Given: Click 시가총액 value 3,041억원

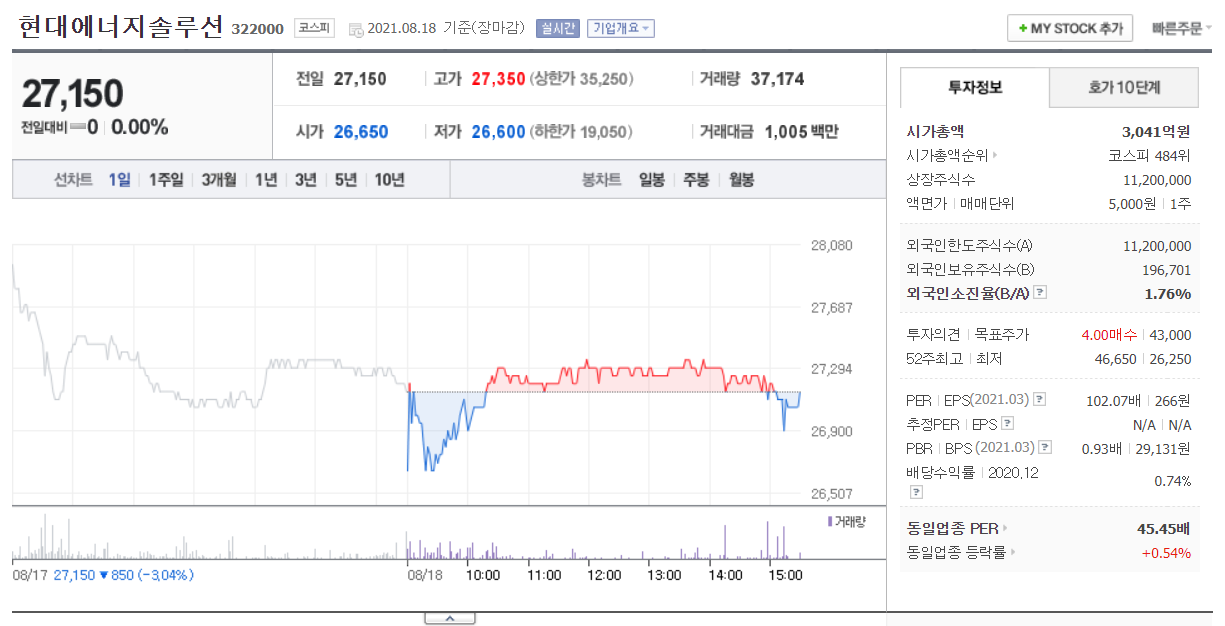Looking at the screenshot, I should pyautogui.click(x=1156, y=131).
